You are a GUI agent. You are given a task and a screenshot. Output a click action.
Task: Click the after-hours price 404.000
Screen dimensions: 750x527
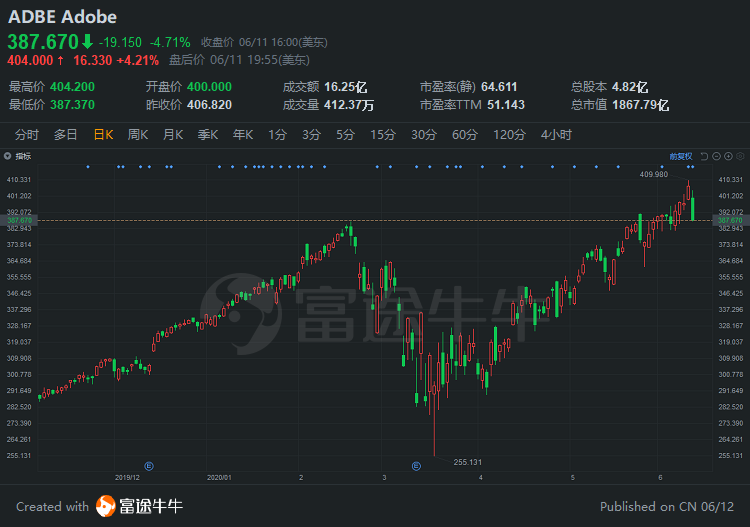pos(30,60)
